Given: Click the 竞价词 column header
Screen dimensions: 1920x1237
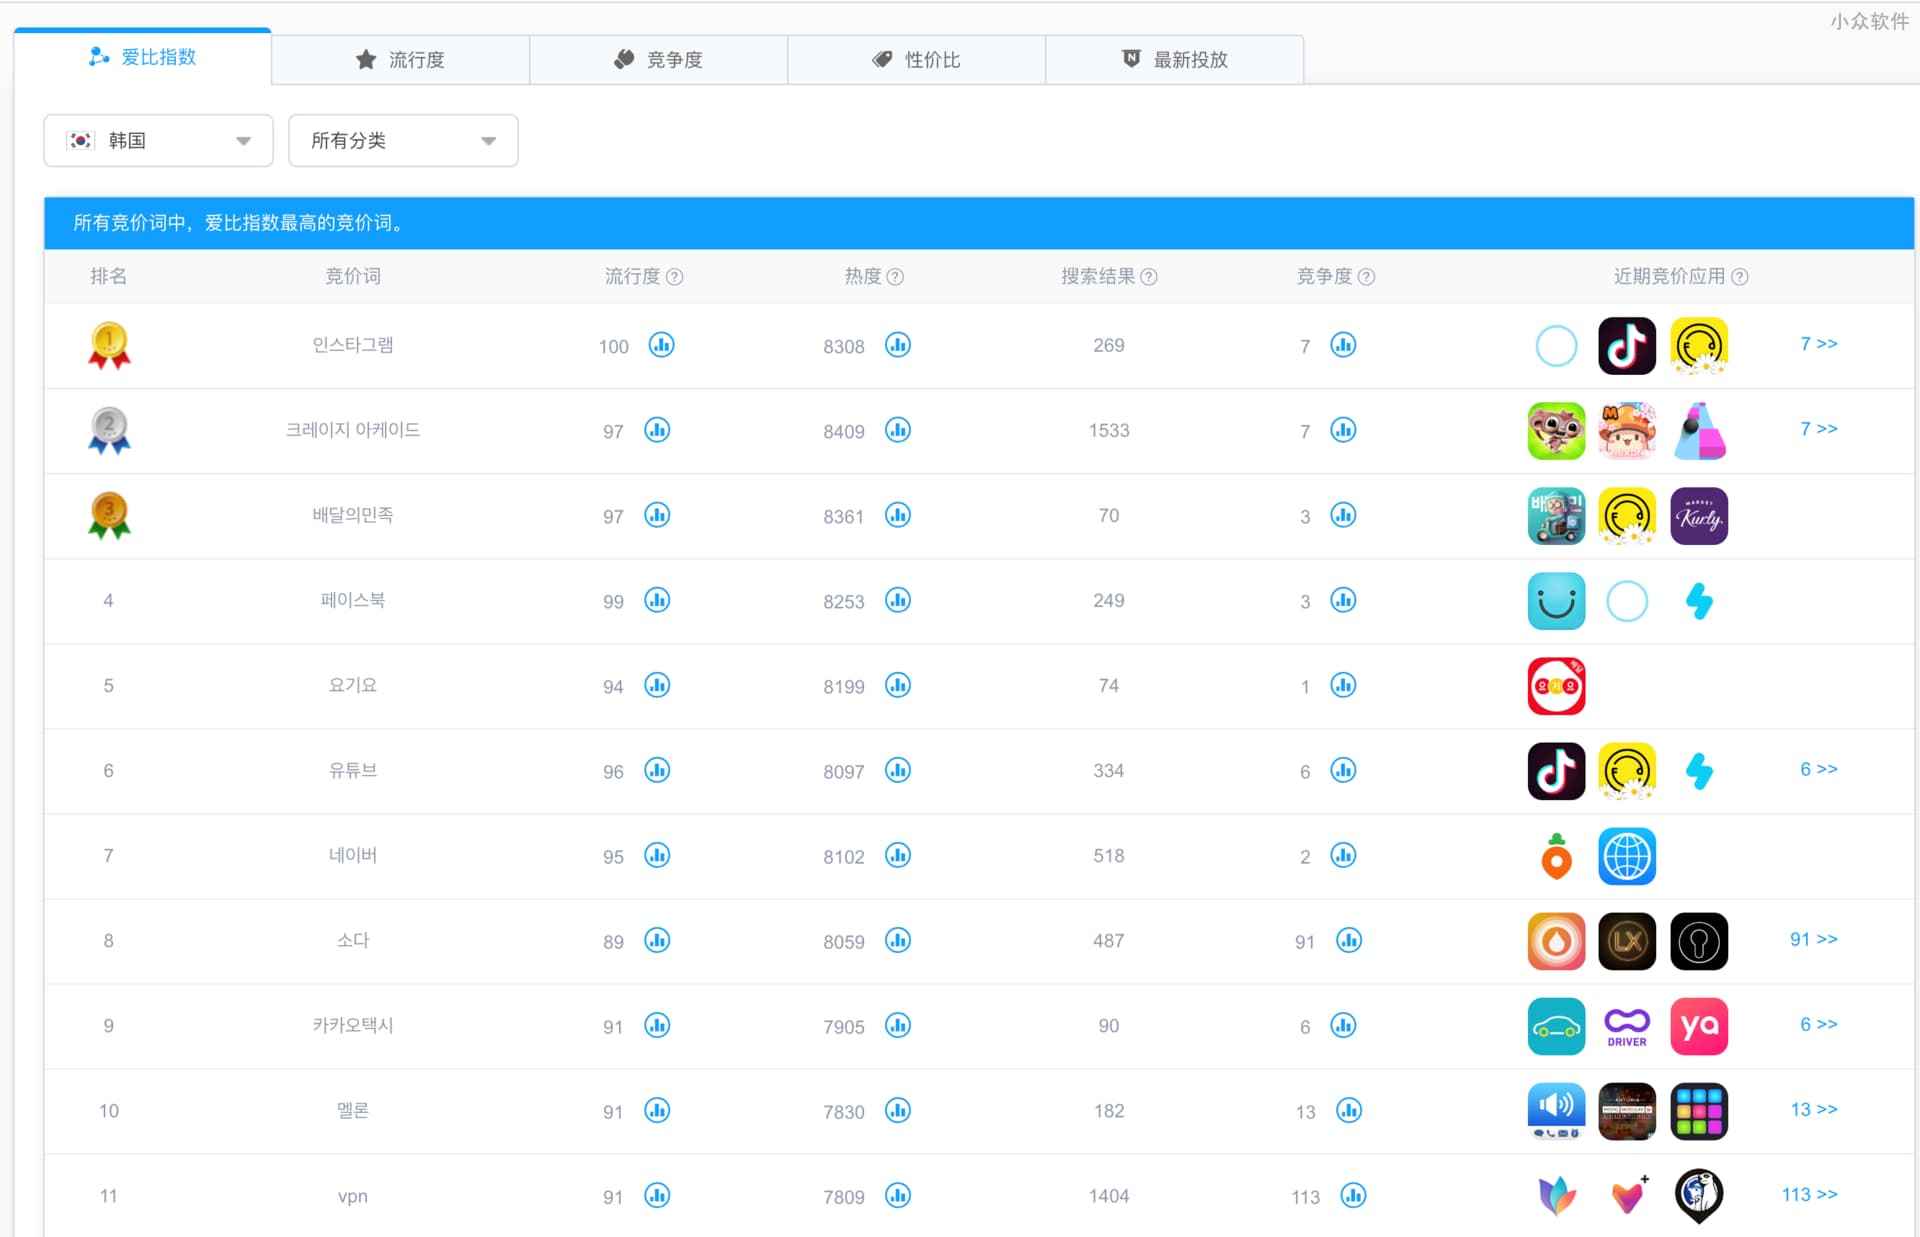Looking at the screenshot, I should tap(353, 276).
